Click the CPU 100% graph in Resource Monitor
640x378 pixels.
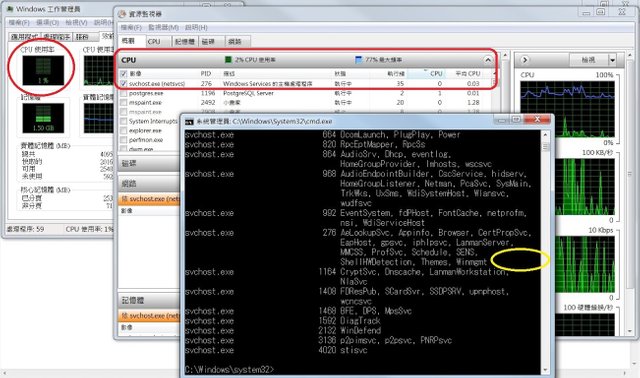click(x=567, y=109)
